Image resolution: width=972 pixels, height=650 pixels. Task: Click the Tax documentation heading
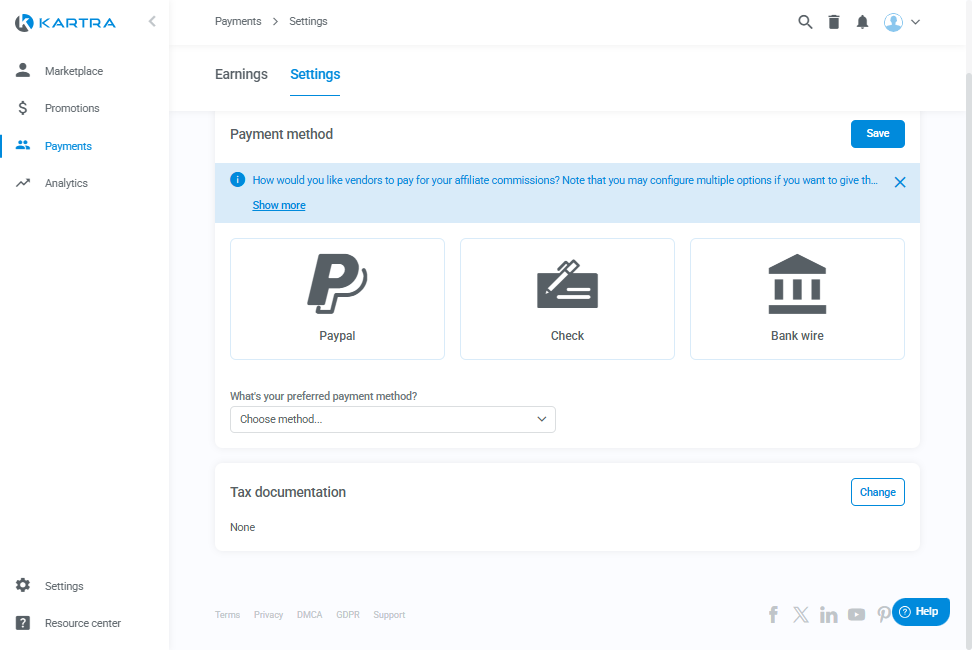288,492
